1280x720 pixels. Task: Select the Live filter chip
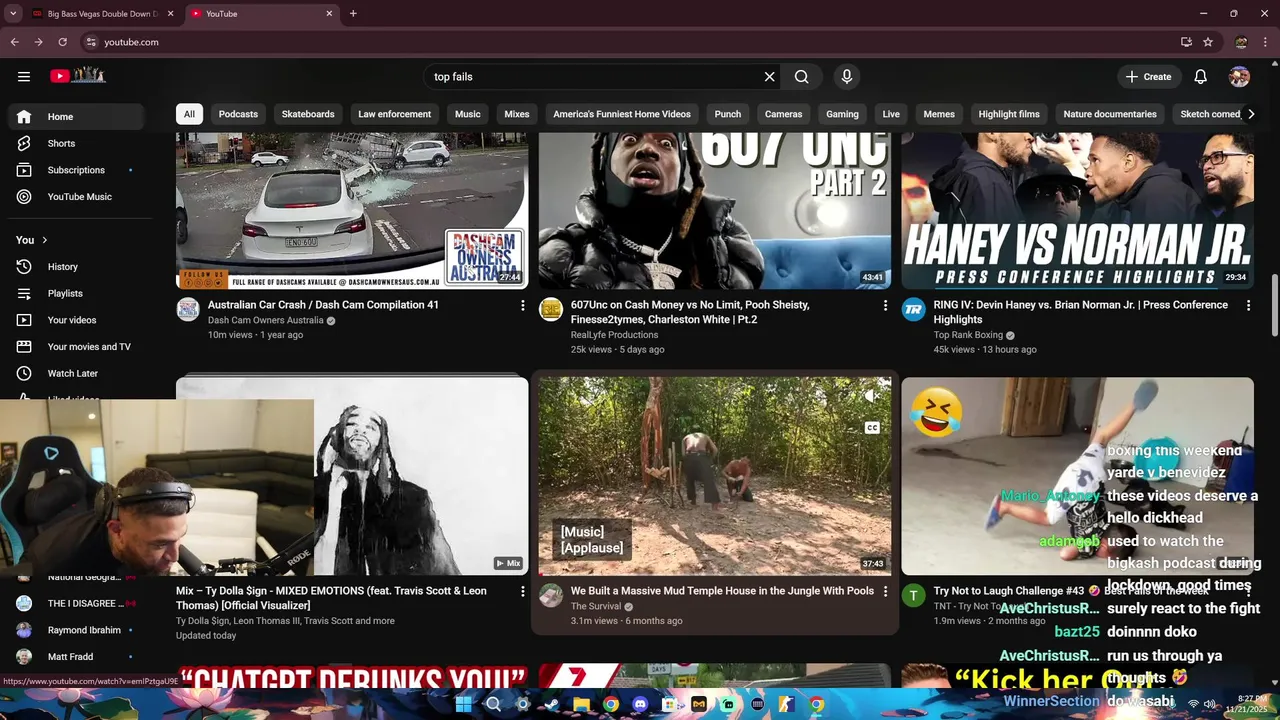pyautogui.click(x=891, y=114)
